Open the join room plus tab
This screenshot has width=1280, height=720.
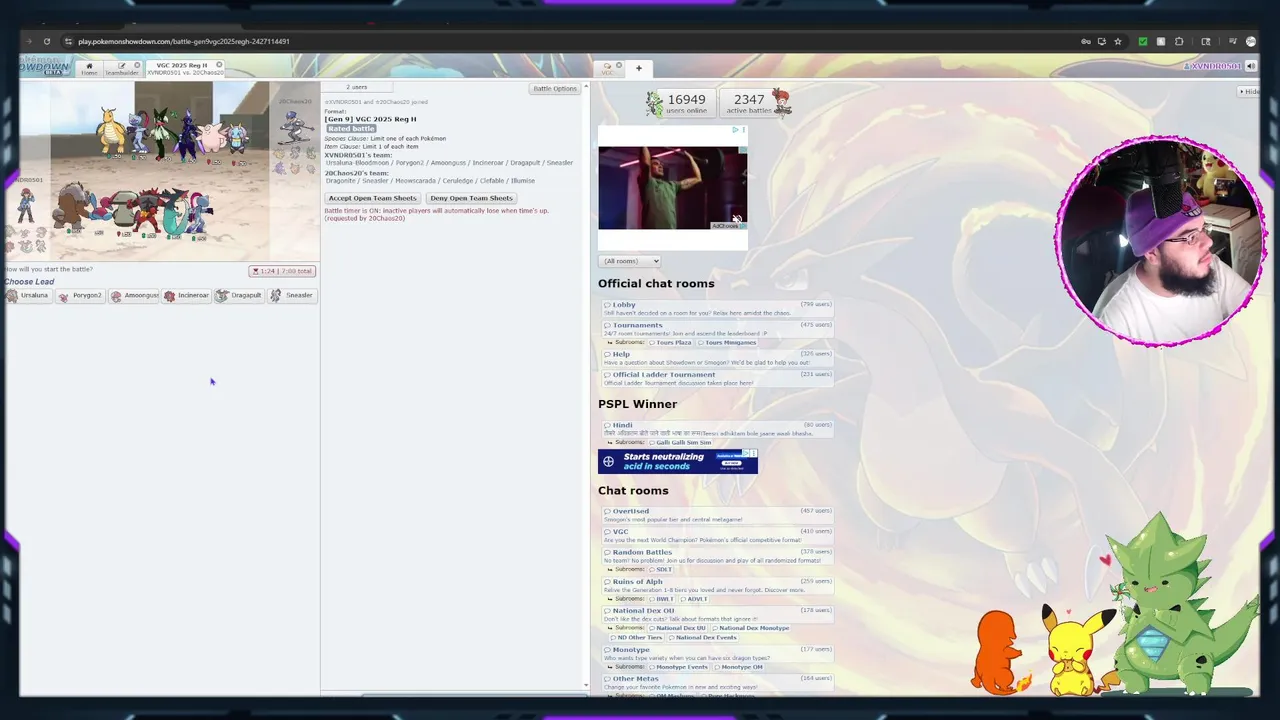[x=639, y=68]
